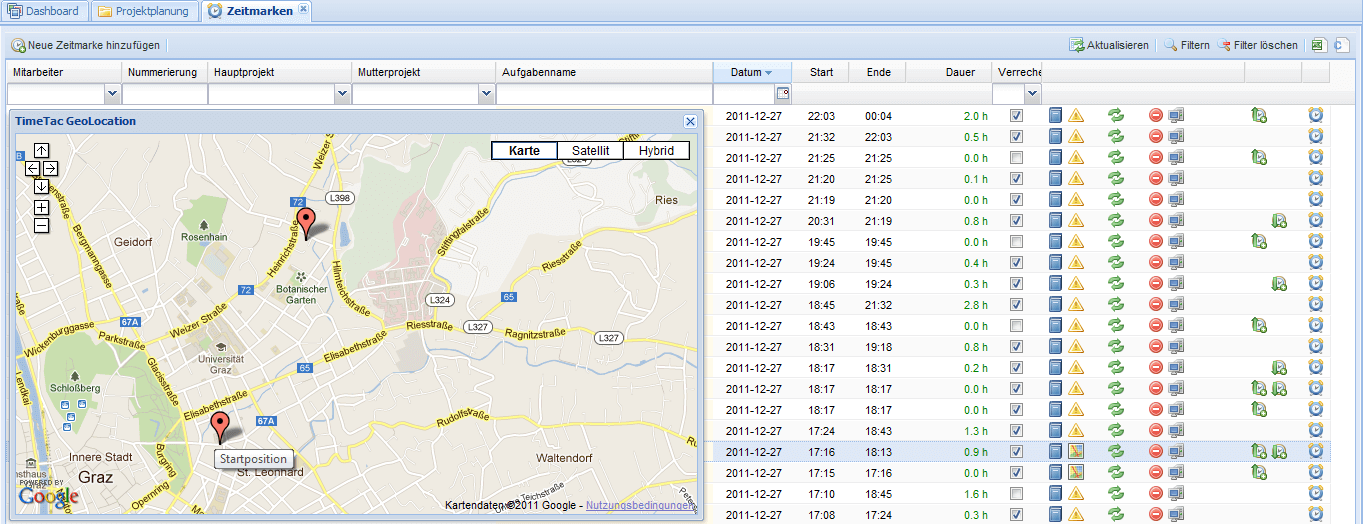Image resolution: width=1363 pixels, height=524 pixels.
Task: Click green start-location icon in 19:45 row
Action: (x=1259, y=242)
